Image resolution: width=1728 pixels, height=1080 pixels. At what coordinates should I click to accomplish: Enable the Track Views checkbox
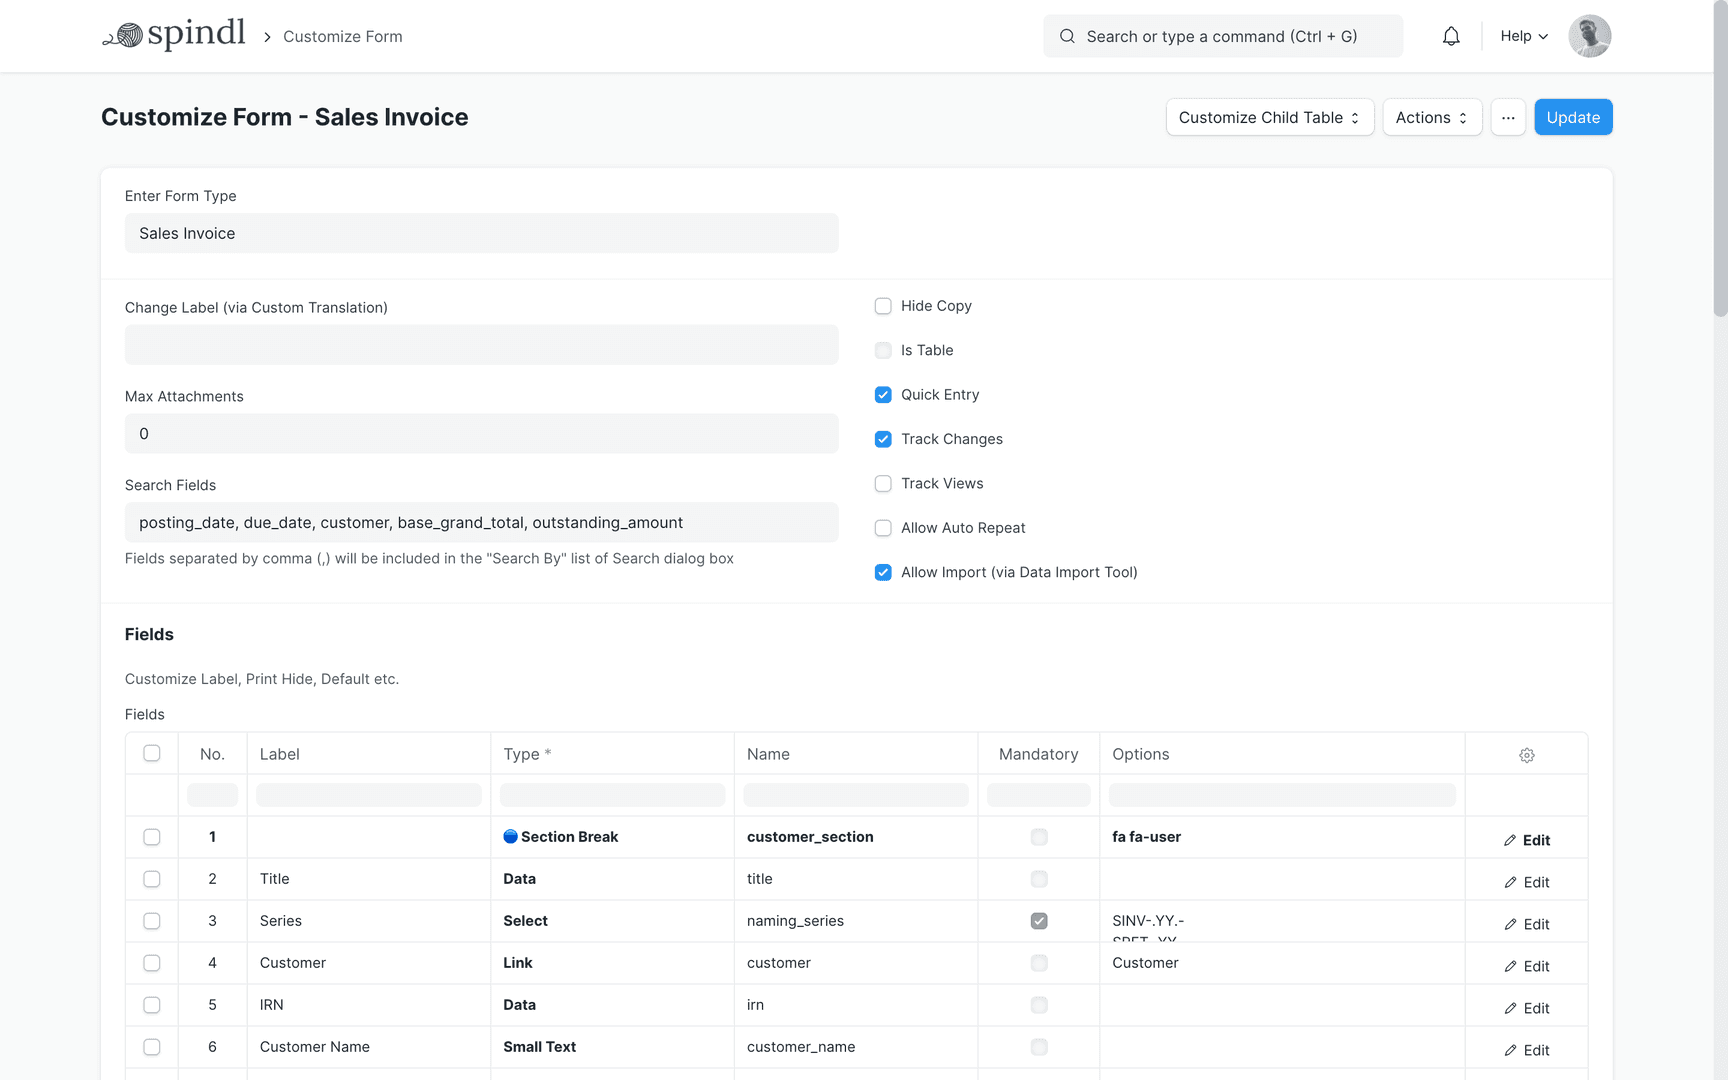883,483
